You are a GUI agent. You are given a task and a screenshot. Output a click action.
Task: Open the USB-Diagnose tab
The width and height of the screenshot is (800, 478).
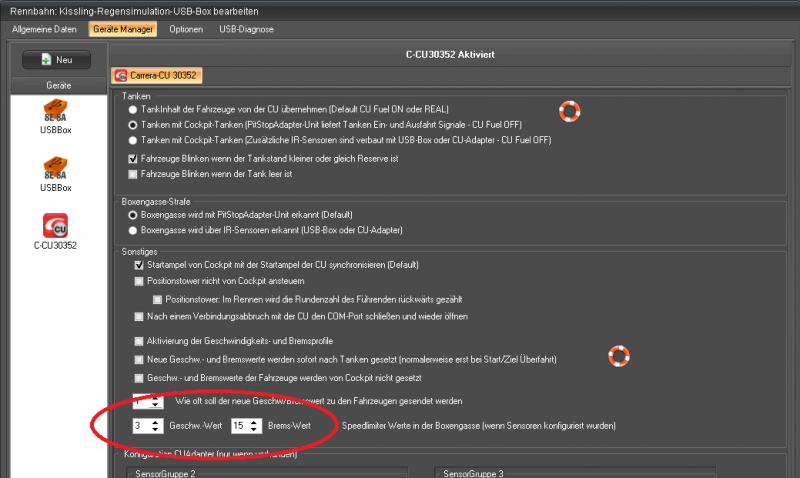point(246,30)
